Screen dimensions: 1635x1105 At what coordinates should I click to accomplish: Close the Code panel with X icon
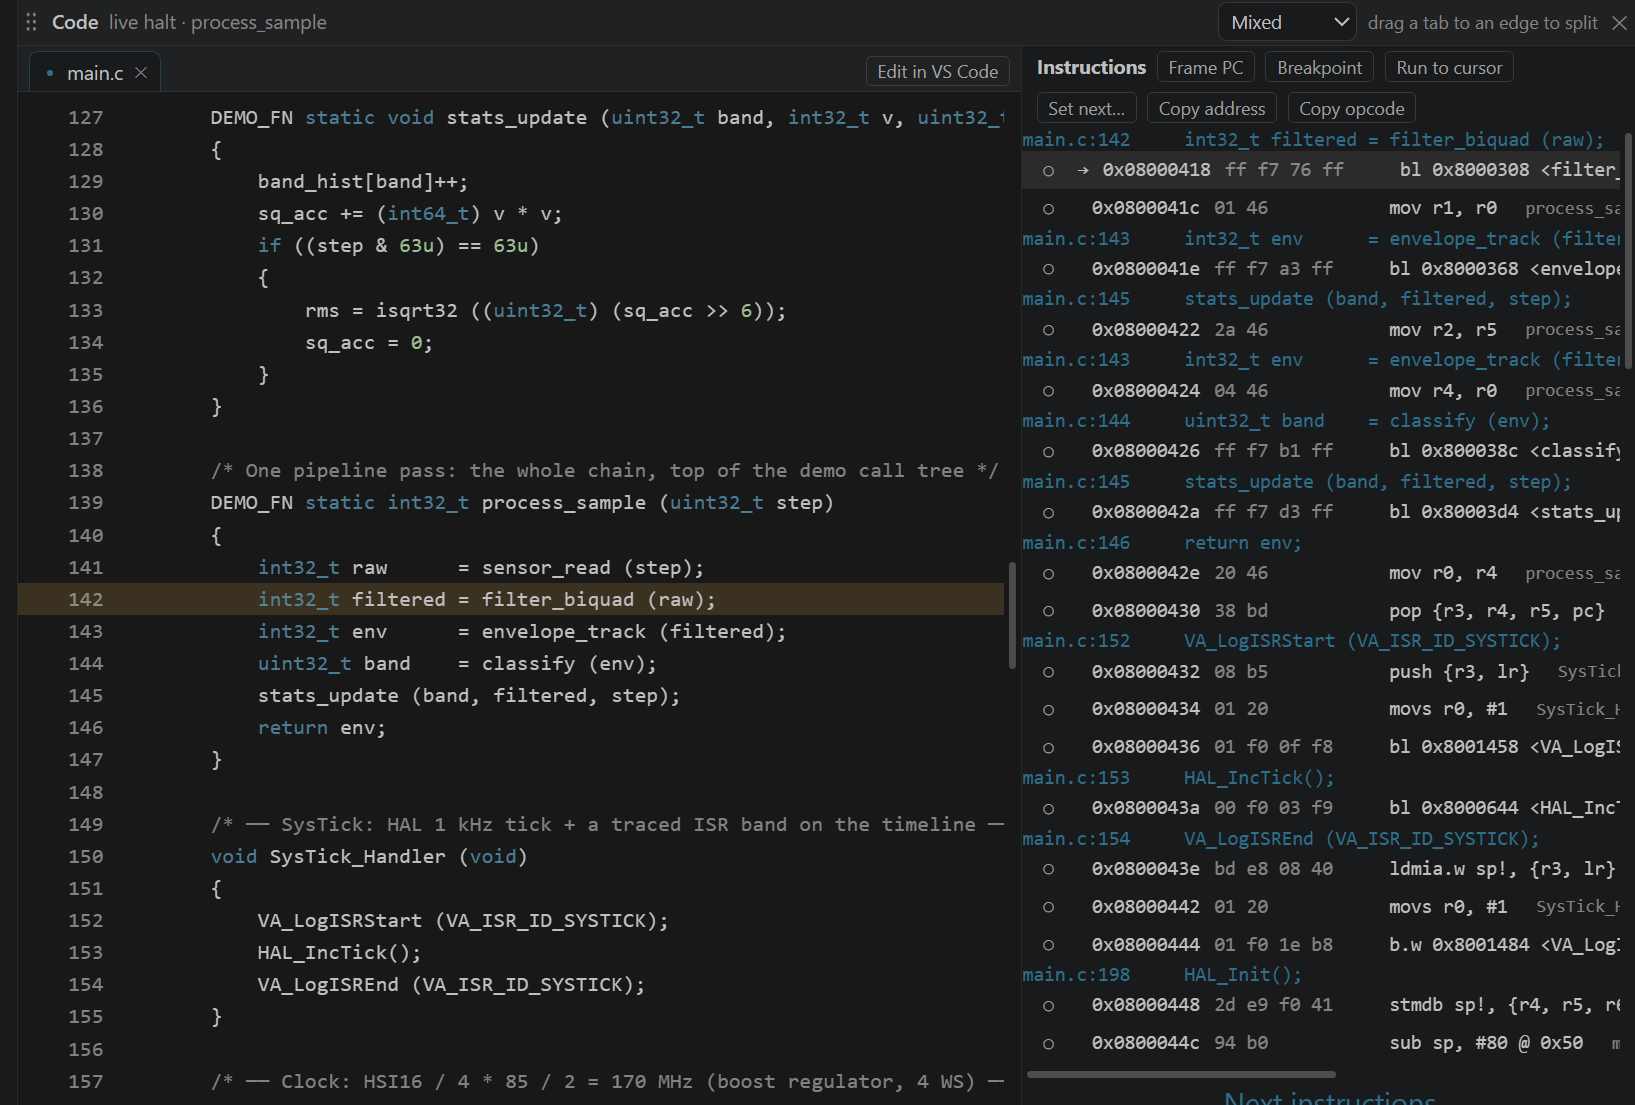coord(1619,22)
